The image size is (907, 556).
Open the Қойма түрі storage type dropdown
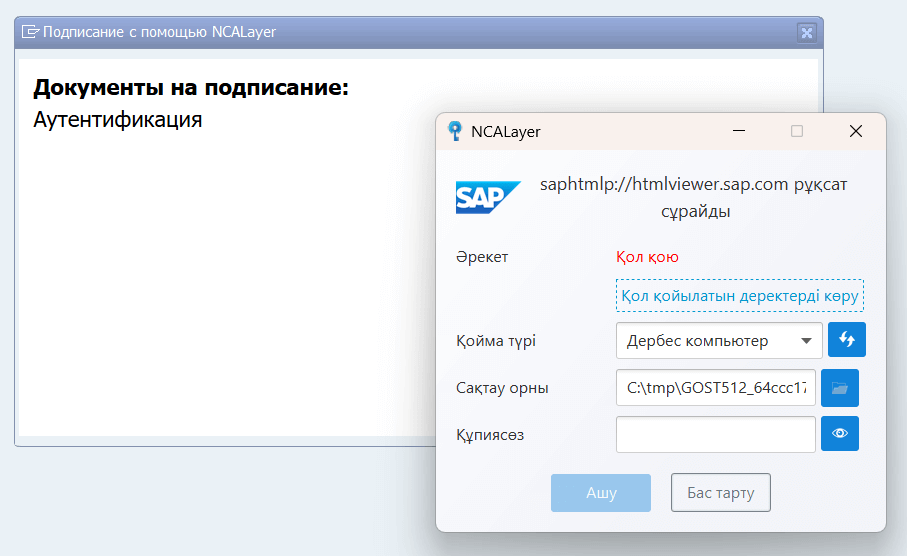[718, 340]
